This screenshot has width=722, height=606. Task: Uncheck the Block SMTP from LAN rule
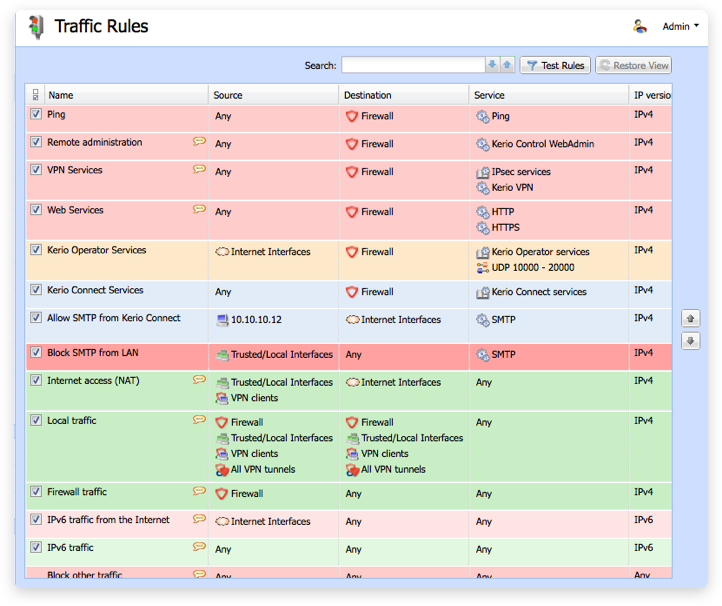(36, 353)
